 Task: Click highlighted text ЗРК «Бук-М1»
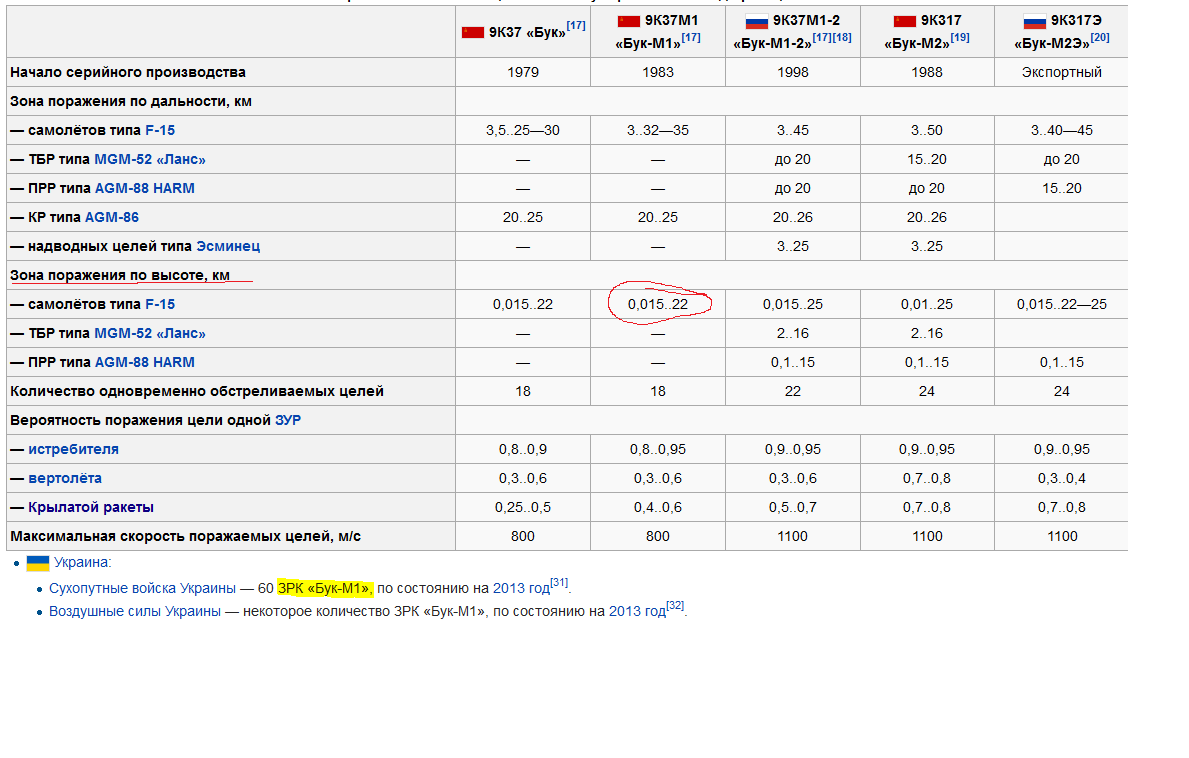[325, 588]
